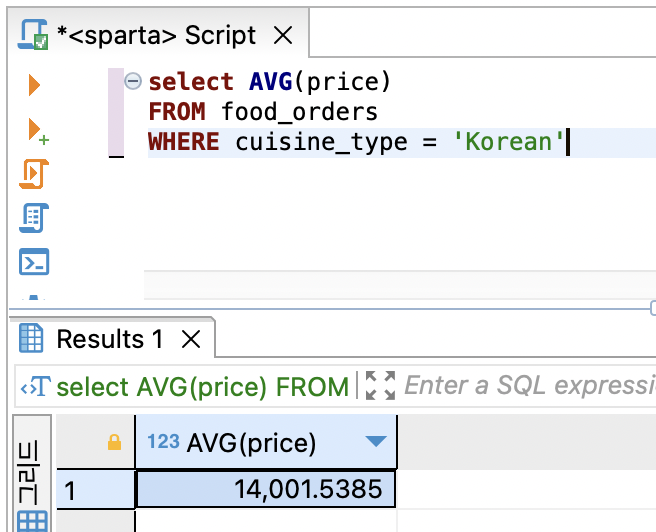656x532 pixels.
Task: Execute SQL in new tab icon
Action: [x=38, y=131]
